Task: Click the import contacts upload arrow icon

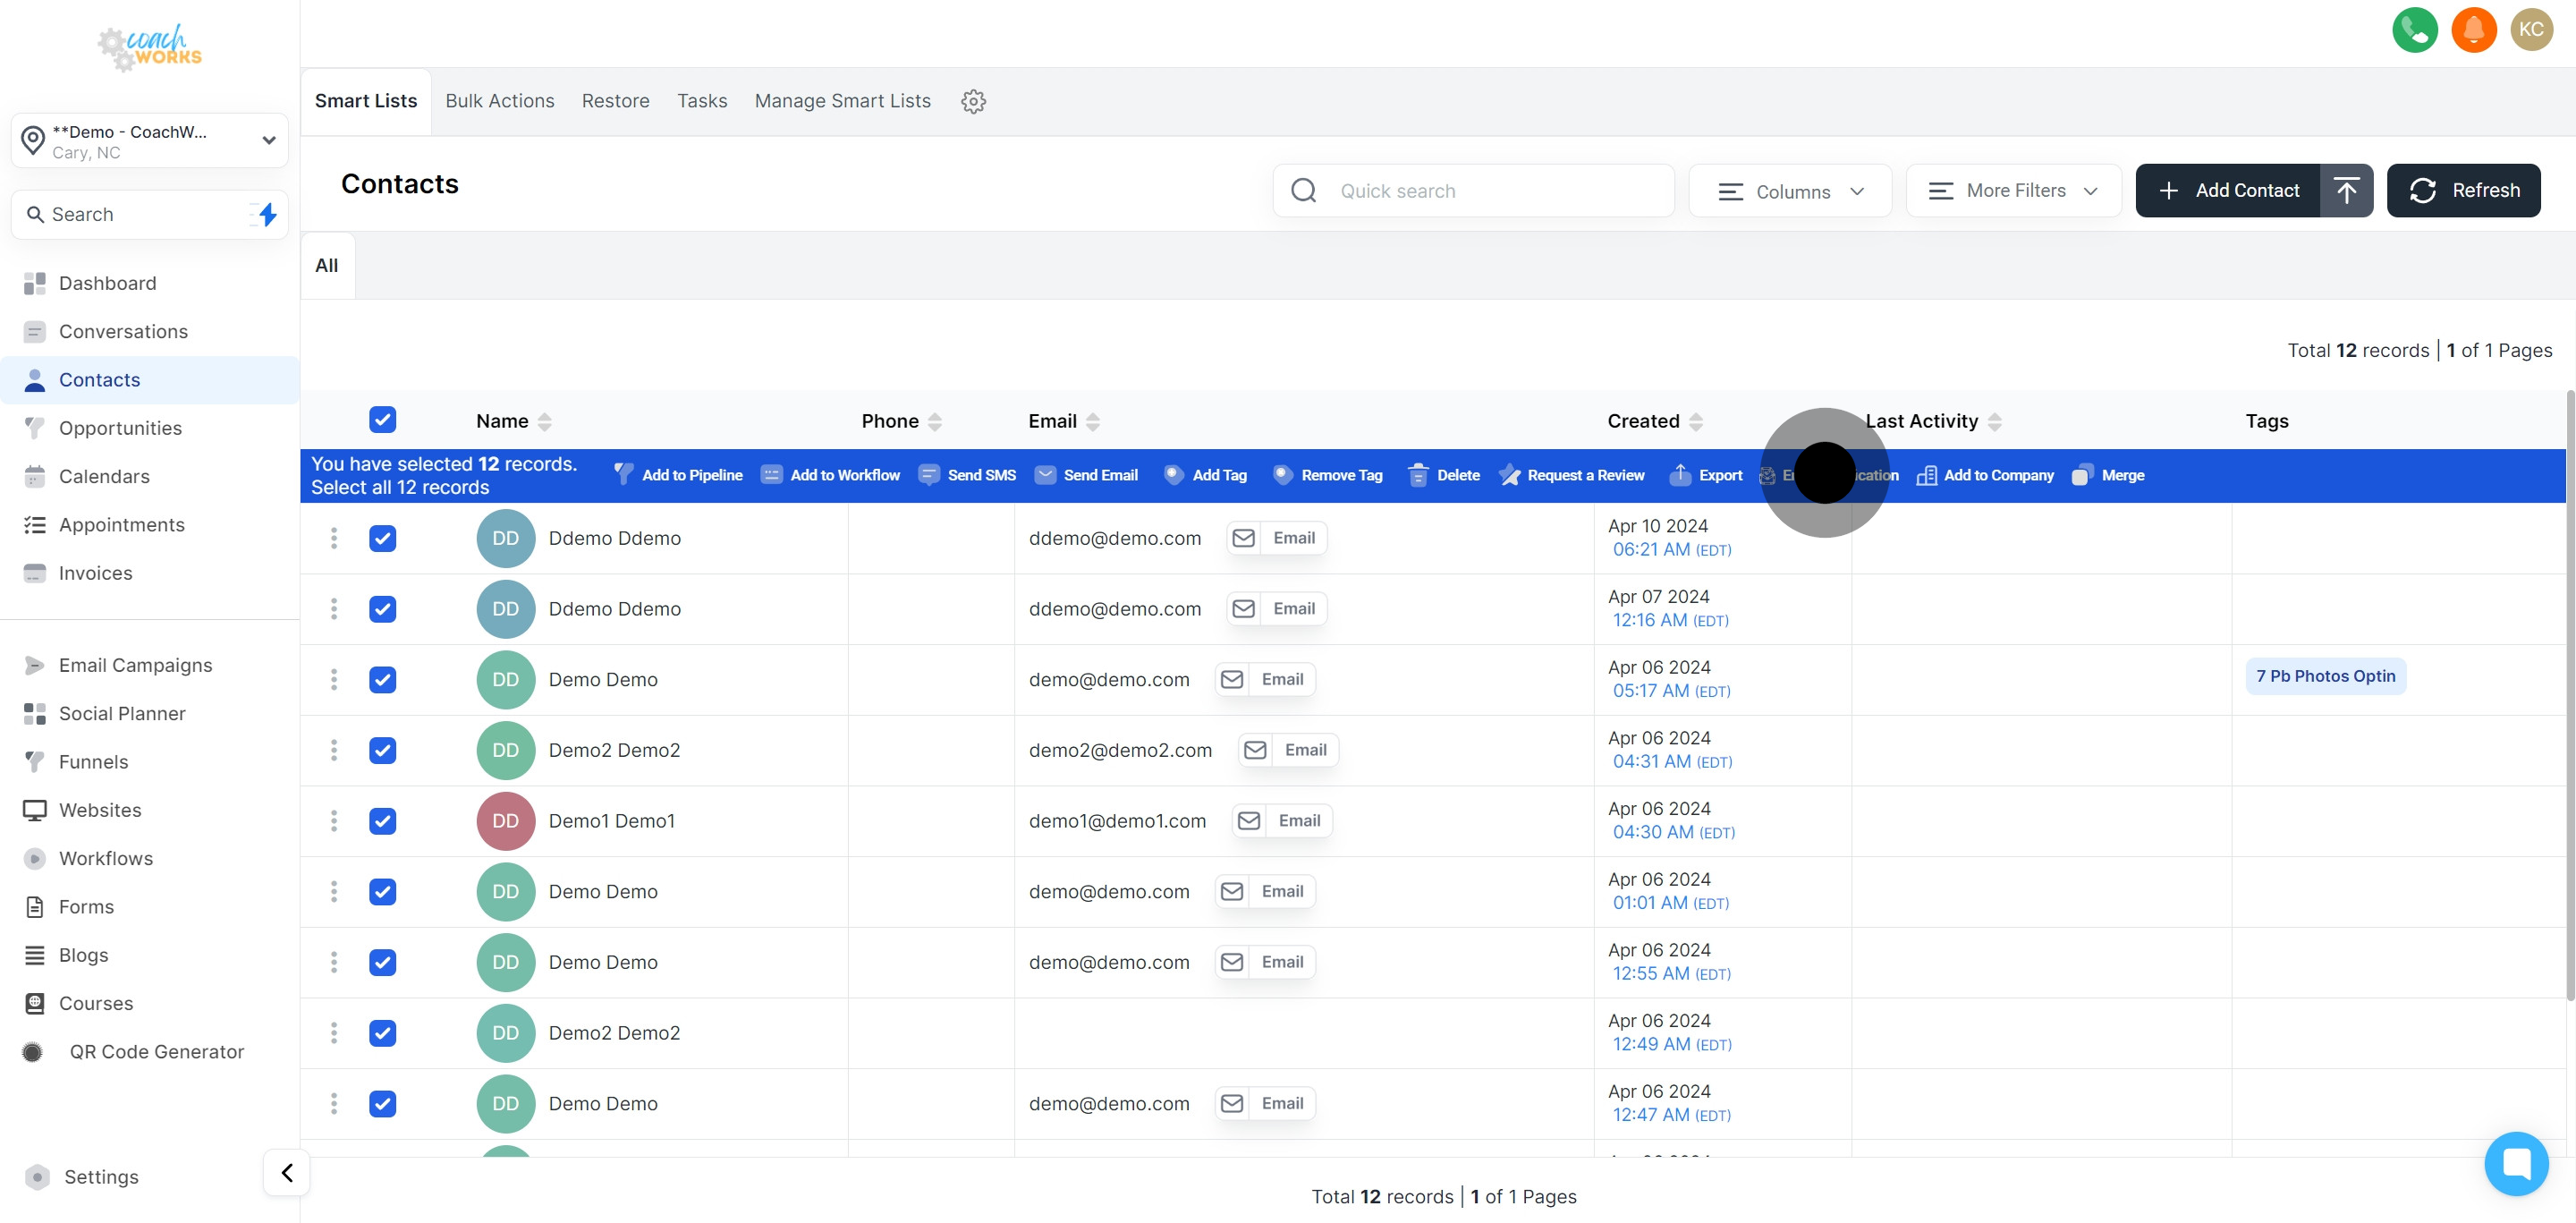Action: (x=2346, y=190)
